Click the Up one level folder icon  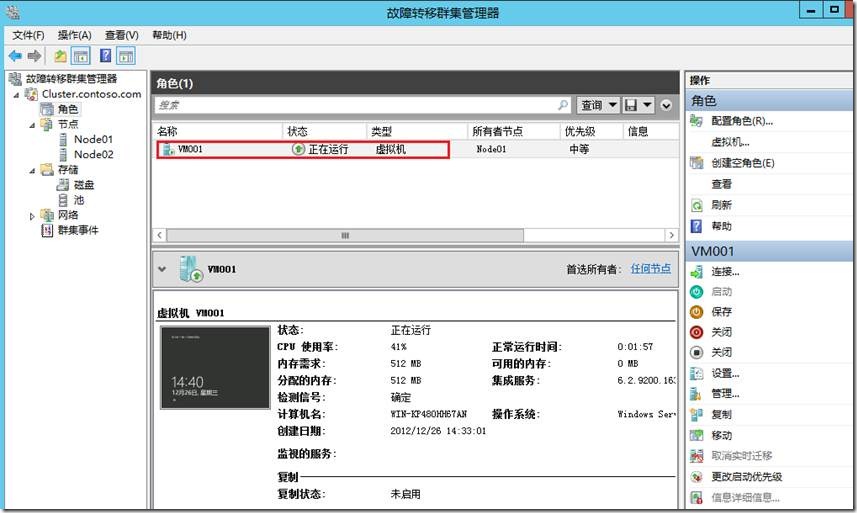(x=60, y=56)
